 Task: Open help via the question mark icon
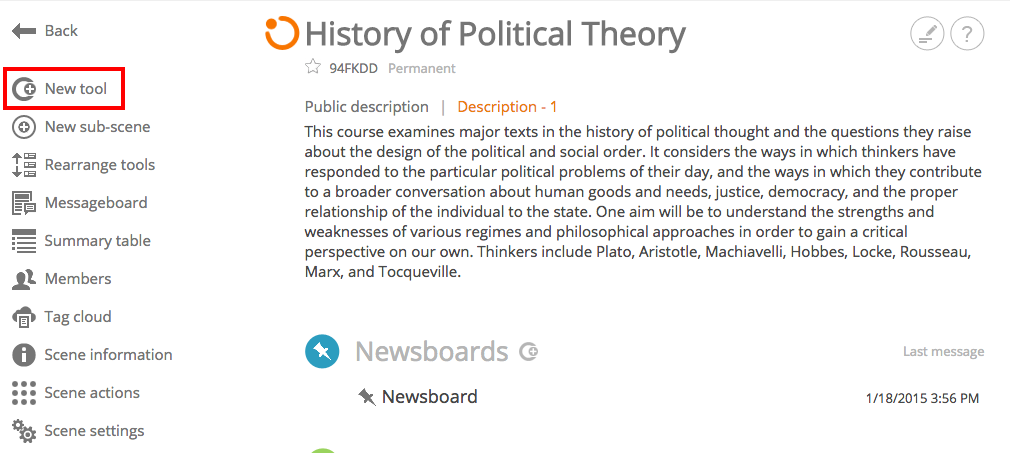coord(967,34)
